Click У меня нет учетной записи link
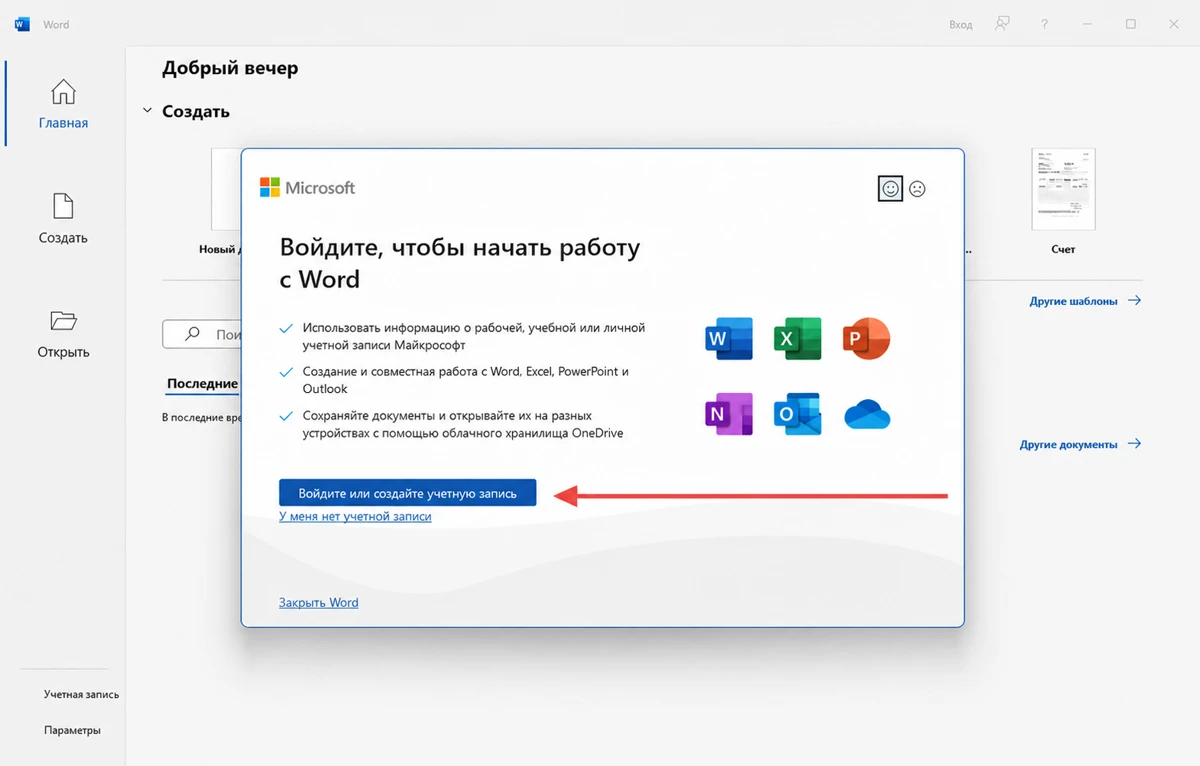 click(x=355, y=517)
